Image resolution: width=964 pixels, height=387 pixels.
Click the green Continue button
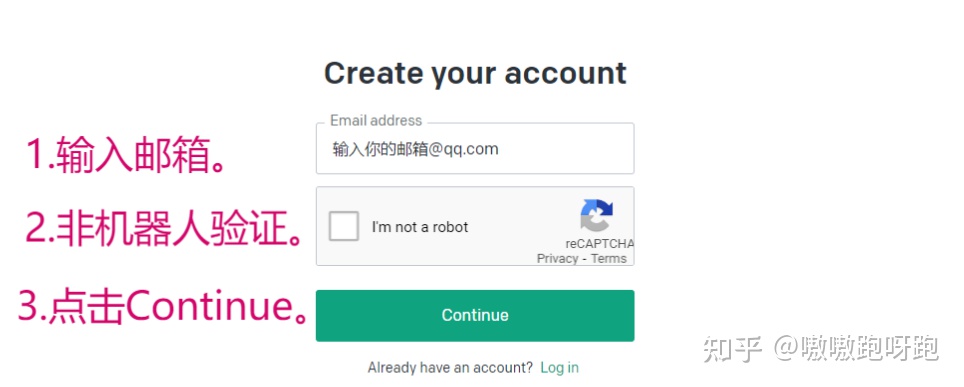click(x=475, y=316)
